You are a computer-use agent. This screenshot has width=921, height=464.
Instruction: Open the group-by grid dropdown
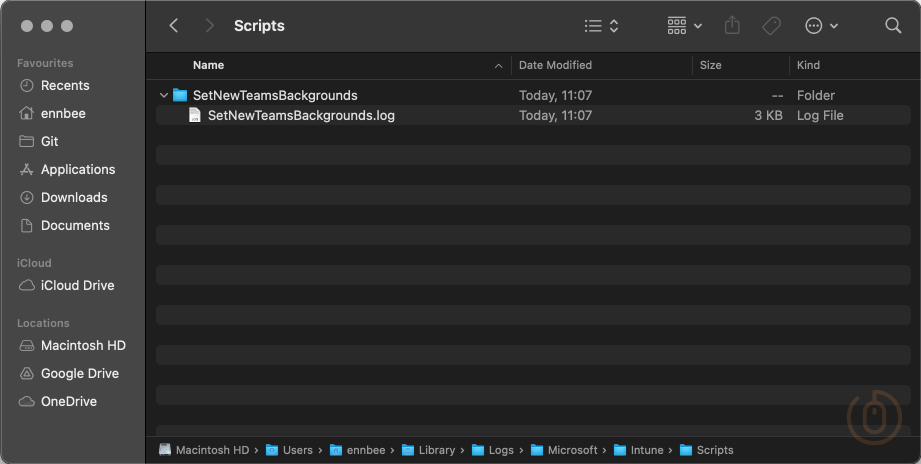(684, 26)
